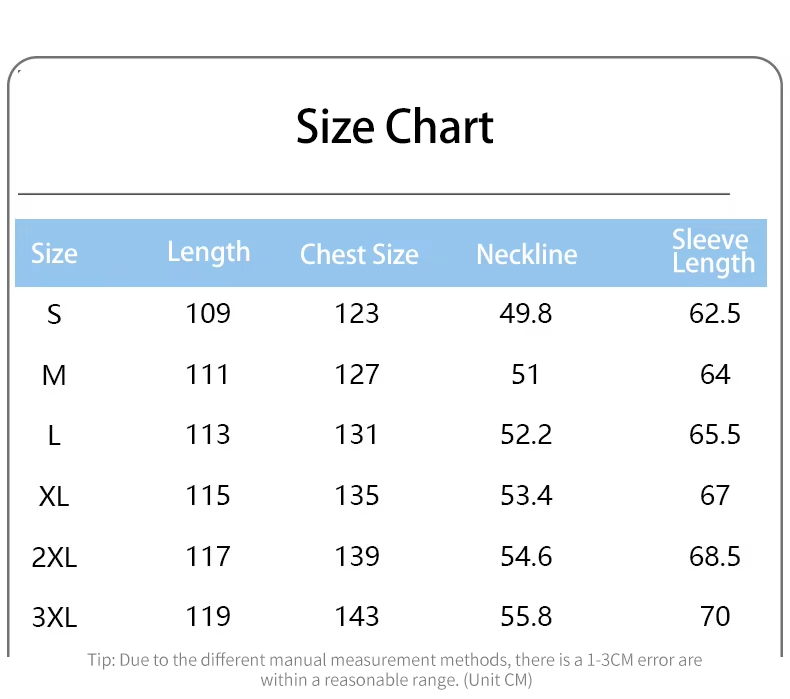Select the L size row label
This screenshot has height=699, width=790.
click(54, 435)
